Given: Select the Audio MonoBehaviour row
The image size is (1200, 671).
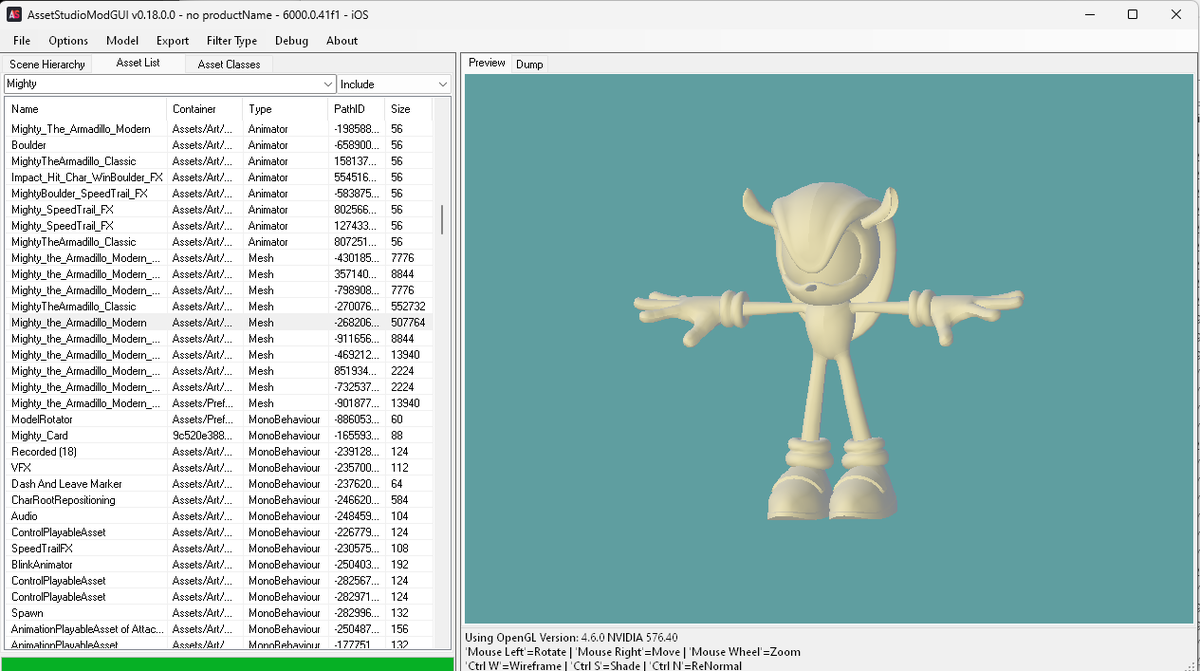Looking at the screenshot, I should (219, 516).
